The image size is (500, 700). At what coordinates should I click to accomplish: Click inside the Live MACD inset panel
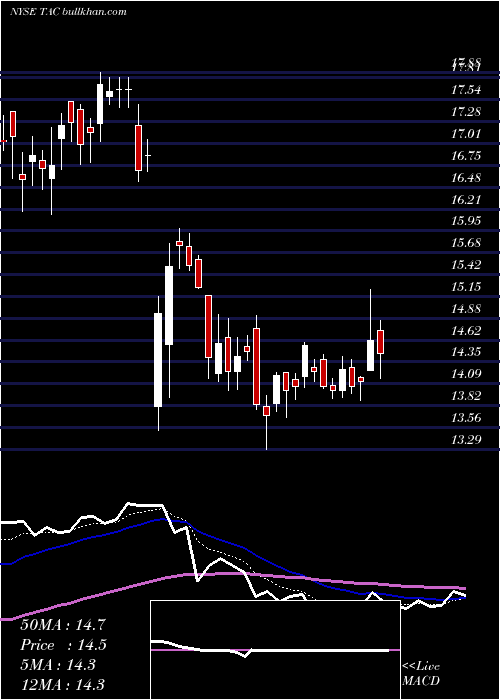275,650
